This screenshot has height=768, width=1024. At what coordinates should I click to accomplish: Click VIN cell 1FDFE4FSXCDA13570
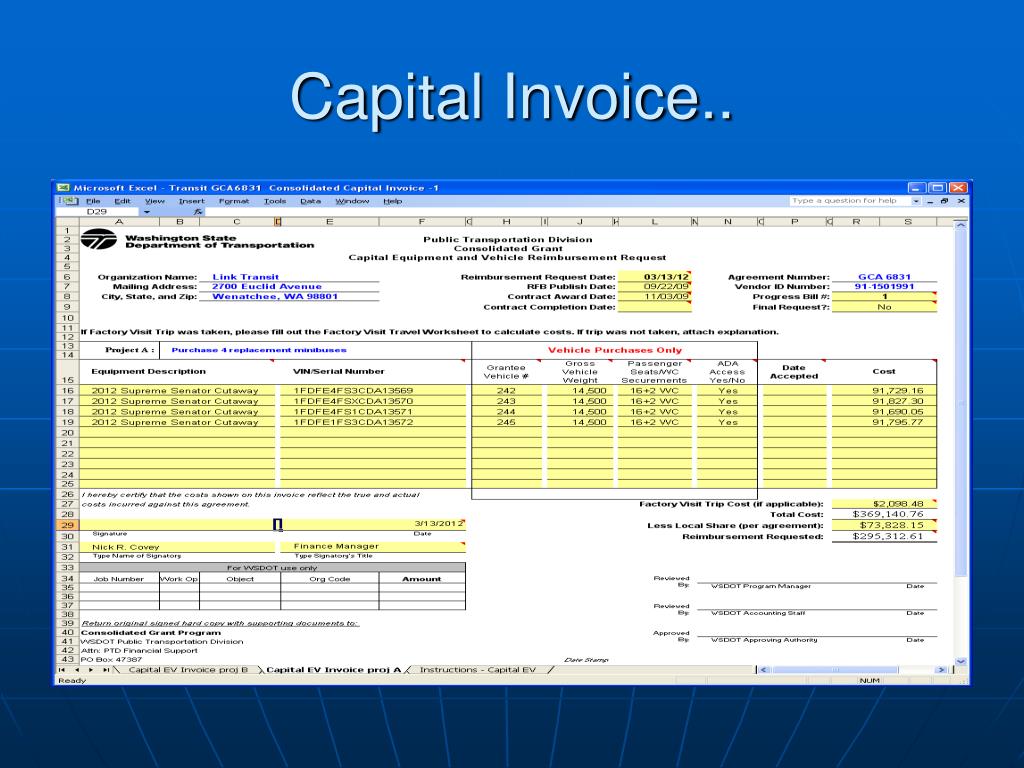pyautogui.click(x=373, y=401)
